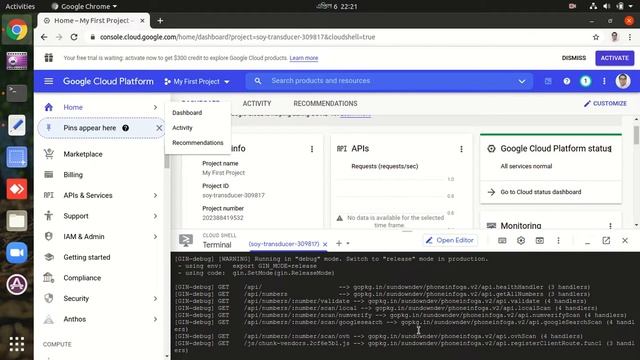Image resolution: width=640 pixels, height=360 pixels.
Task: Click the Cloud Shell activate icon in header
Action: (548, 81)
